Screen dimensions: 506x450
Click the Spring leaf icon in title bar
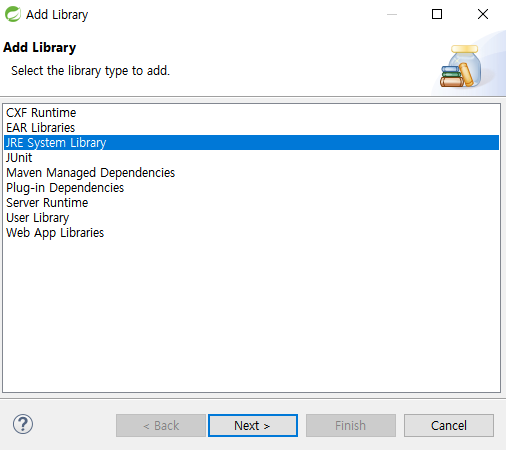(x=13, y=14)
